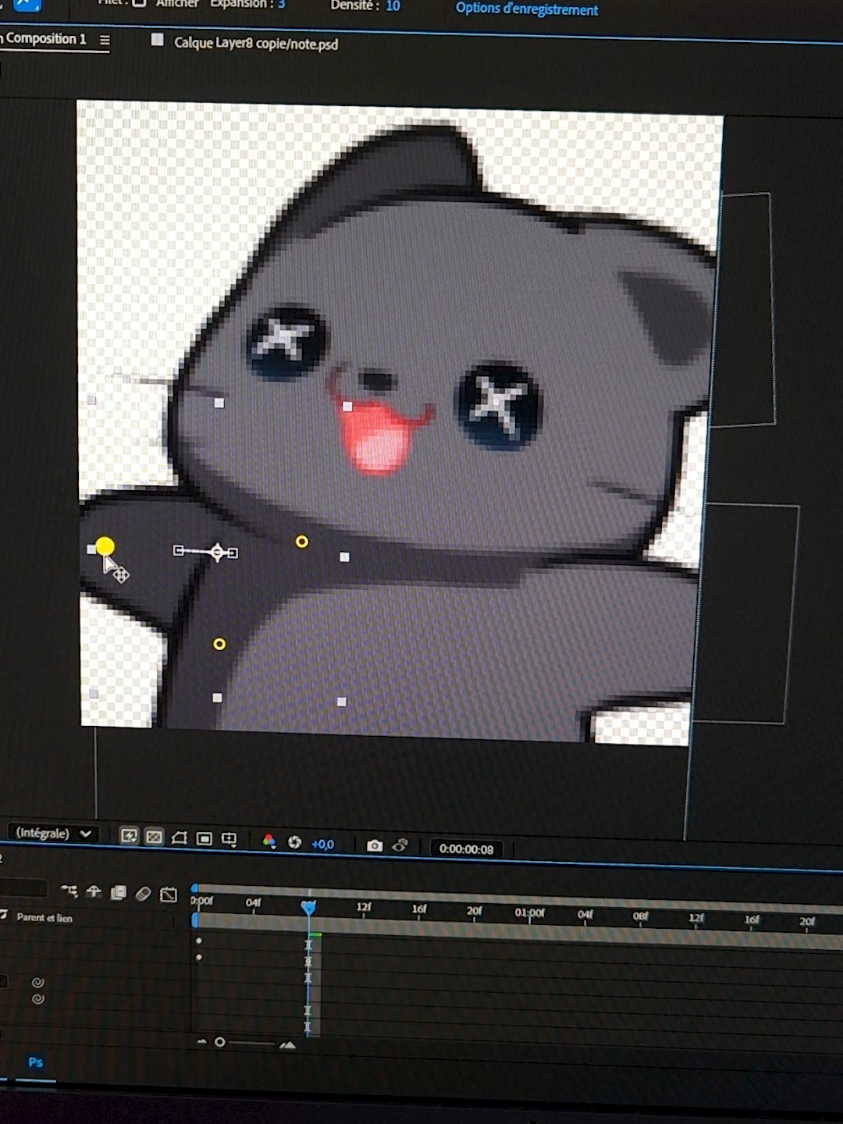
Task: Click the Parent et lien column header
Action: coord(44,918)
